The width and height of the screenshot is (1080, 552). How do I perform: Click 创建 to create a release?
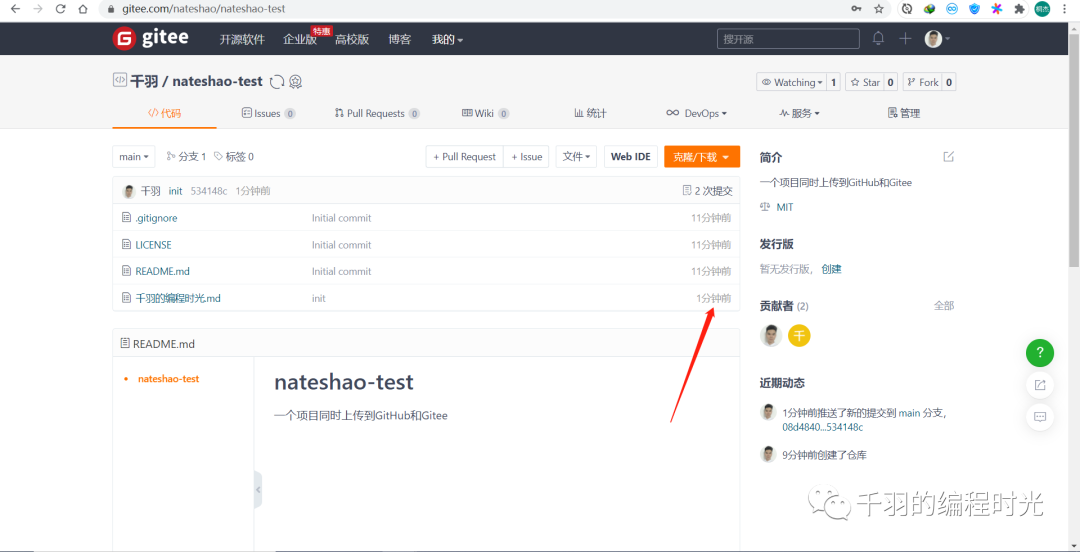(x=831, y=269)
